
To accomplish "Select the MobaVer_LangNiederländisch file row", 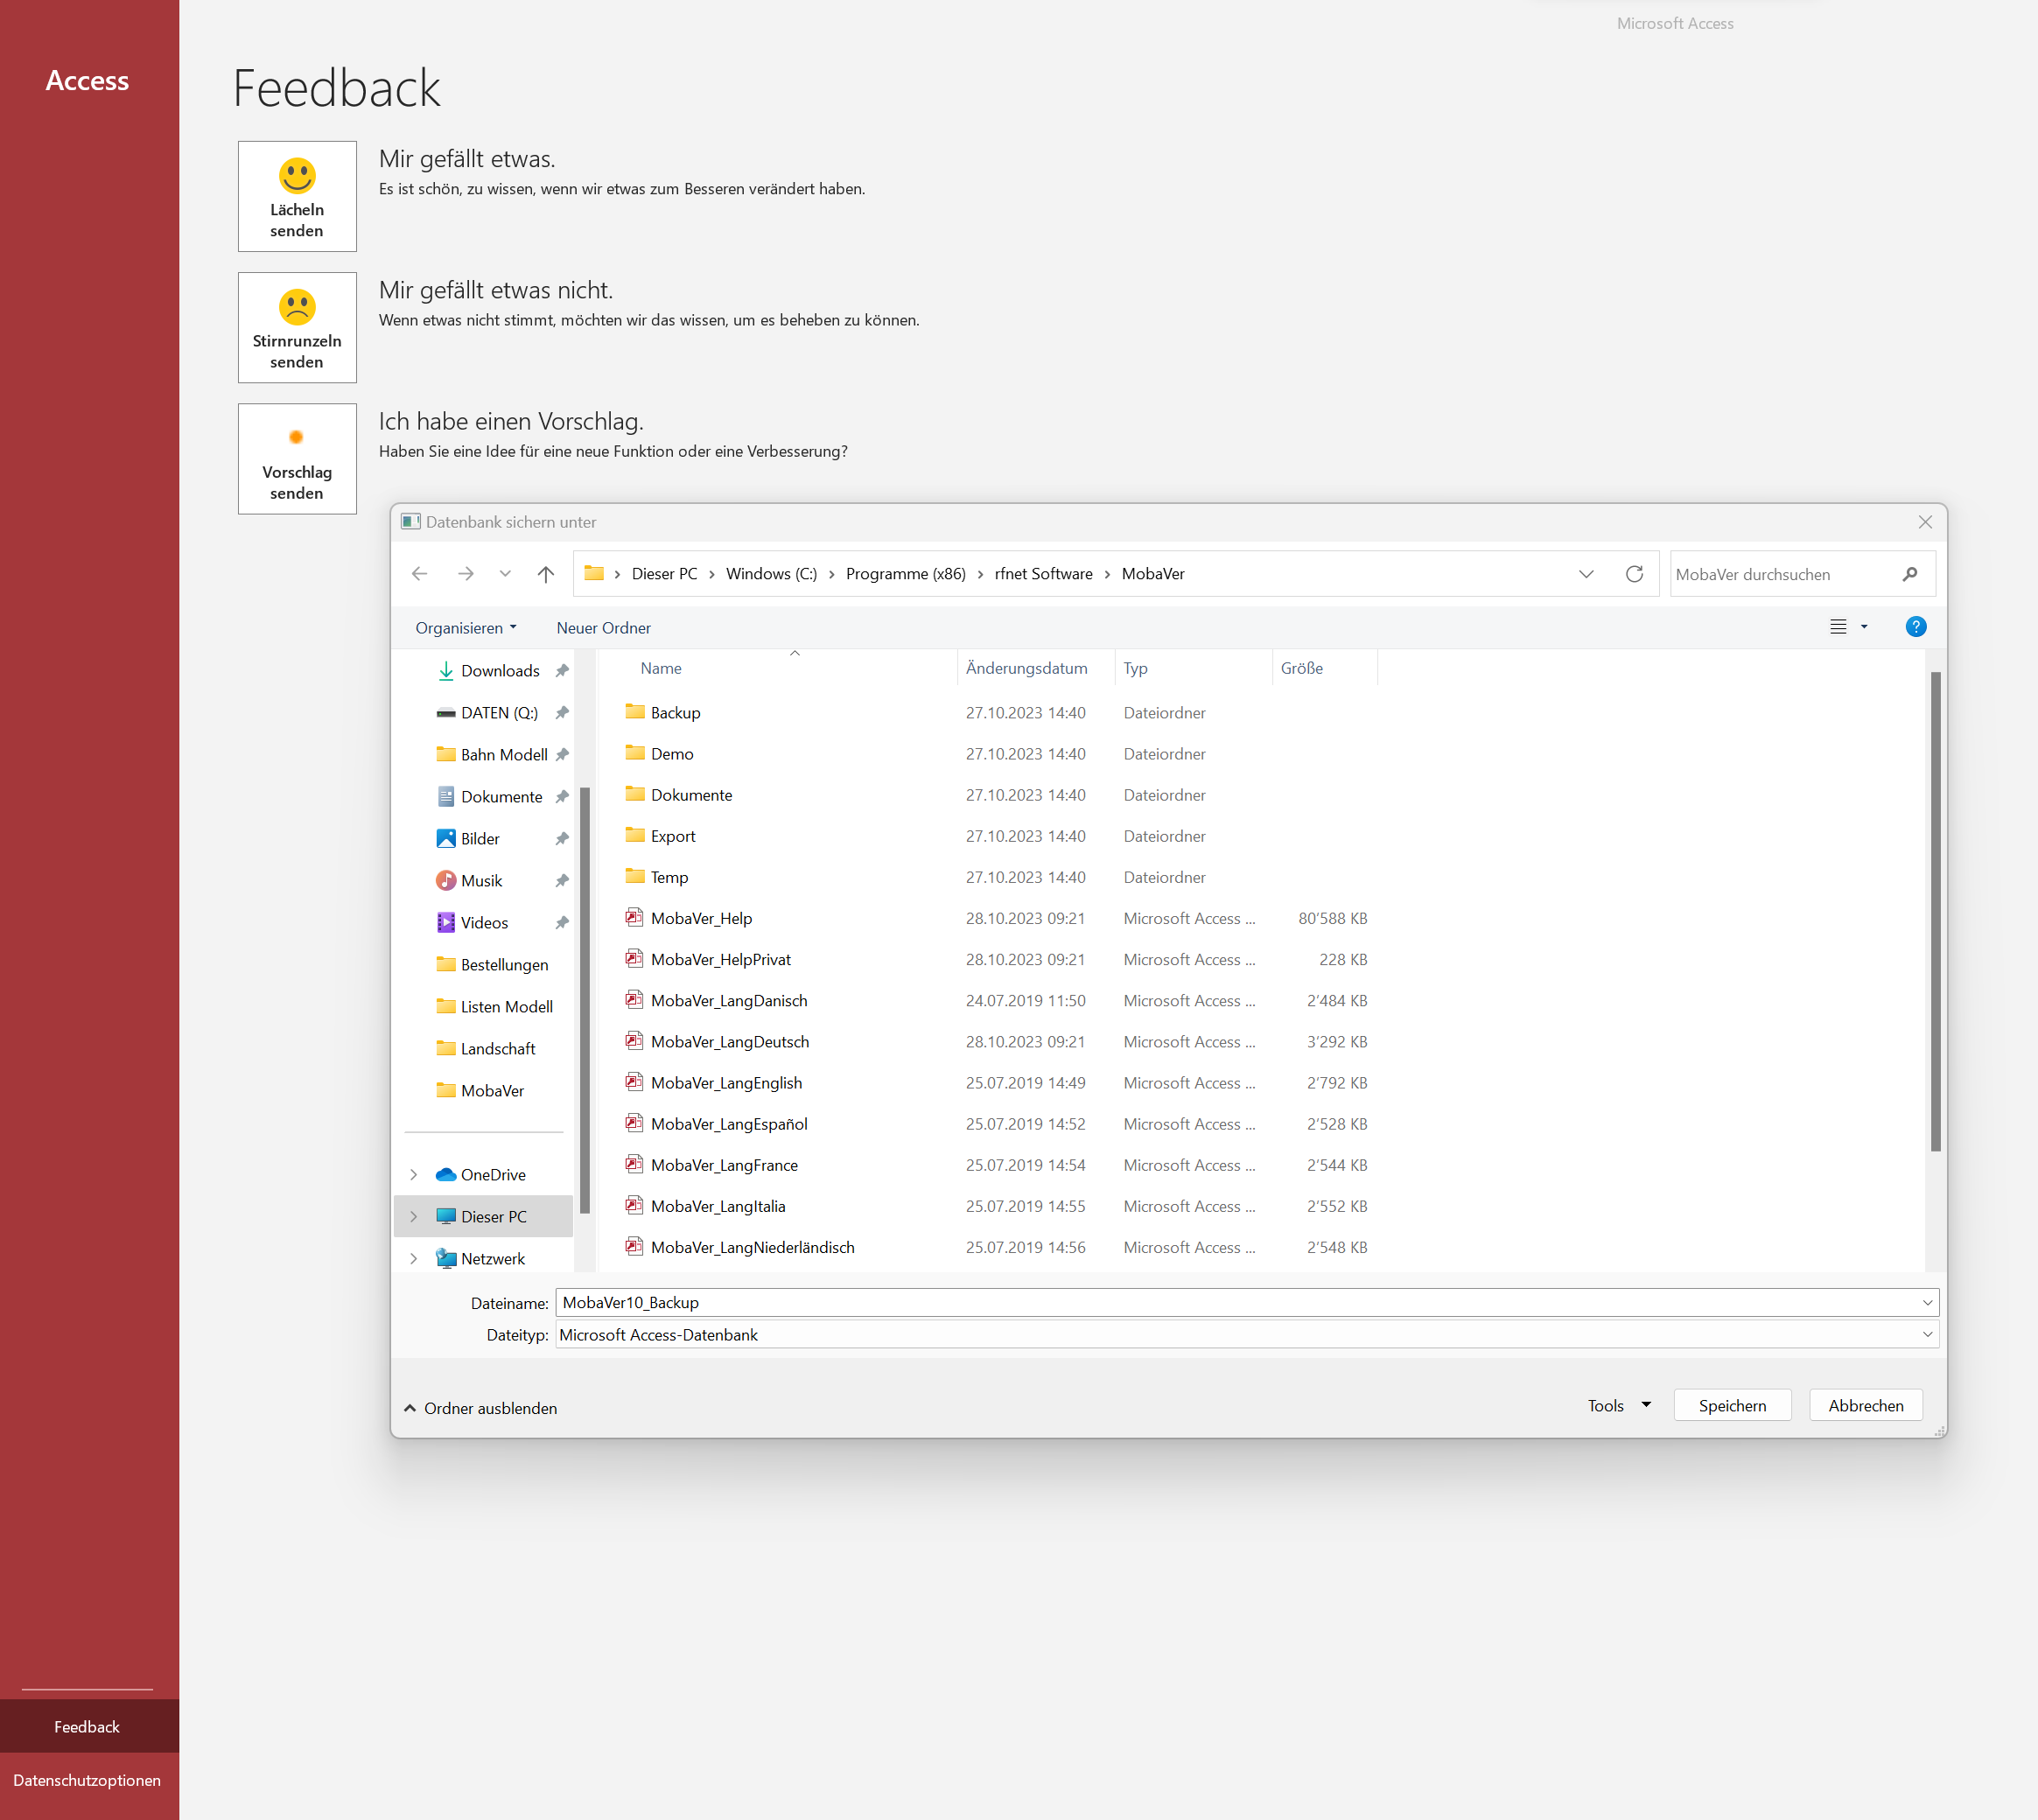I will [x=995, y=1247].
